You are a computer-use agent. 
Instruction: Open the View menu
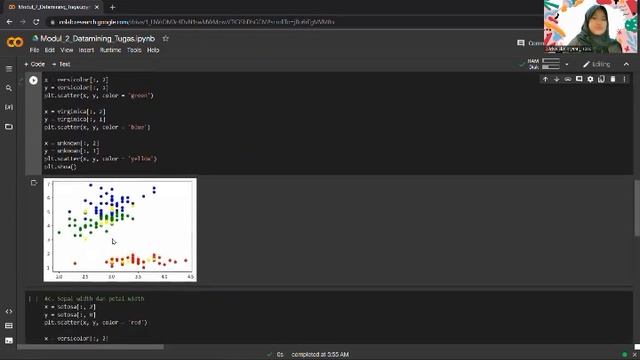coord(67,50)
